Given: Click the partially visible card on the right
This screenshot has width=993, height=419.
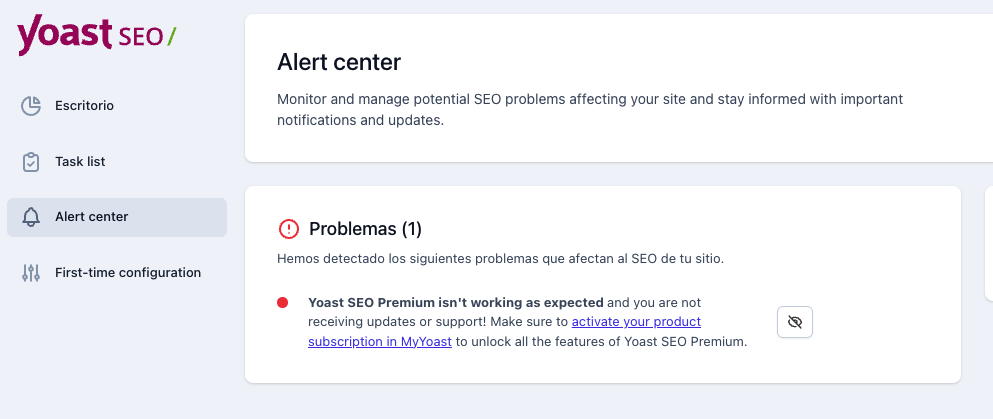Looking at the screenshot, I should click(989, 243).
